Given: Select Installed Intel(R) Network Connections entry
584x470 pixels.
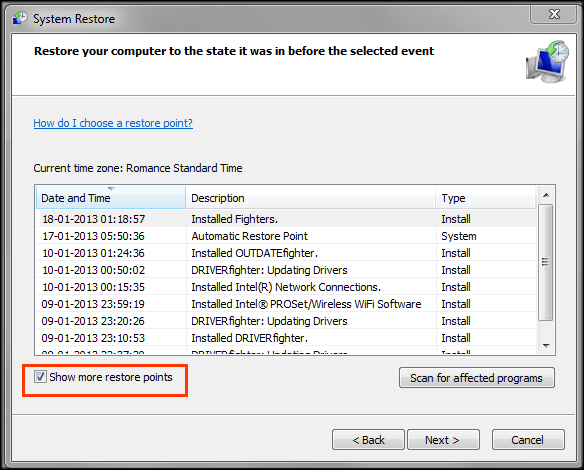Looking at the screenshot, I should tap(286, 287).
